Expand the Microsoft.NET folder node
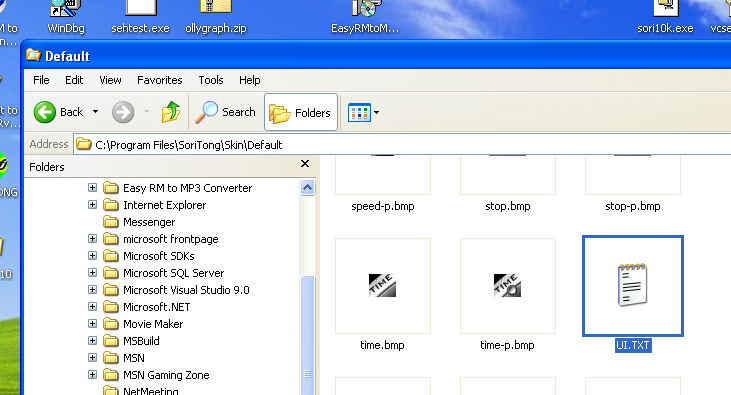The height and width of the screenshot is (395, 731). 92,307
